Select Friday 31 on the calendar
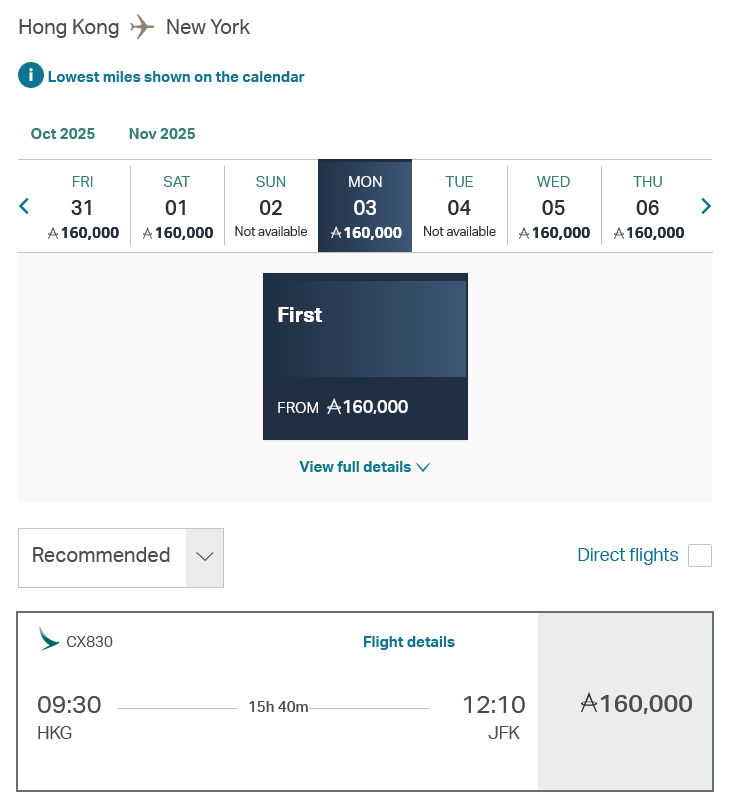731x802 pixels. click(x=83, y=207)
